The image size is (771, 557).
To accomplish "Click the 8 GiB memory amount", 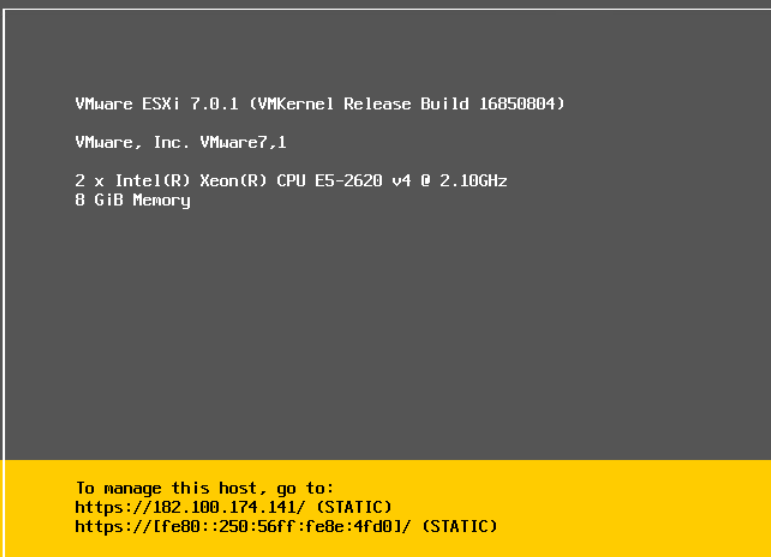I will (98, 200).
